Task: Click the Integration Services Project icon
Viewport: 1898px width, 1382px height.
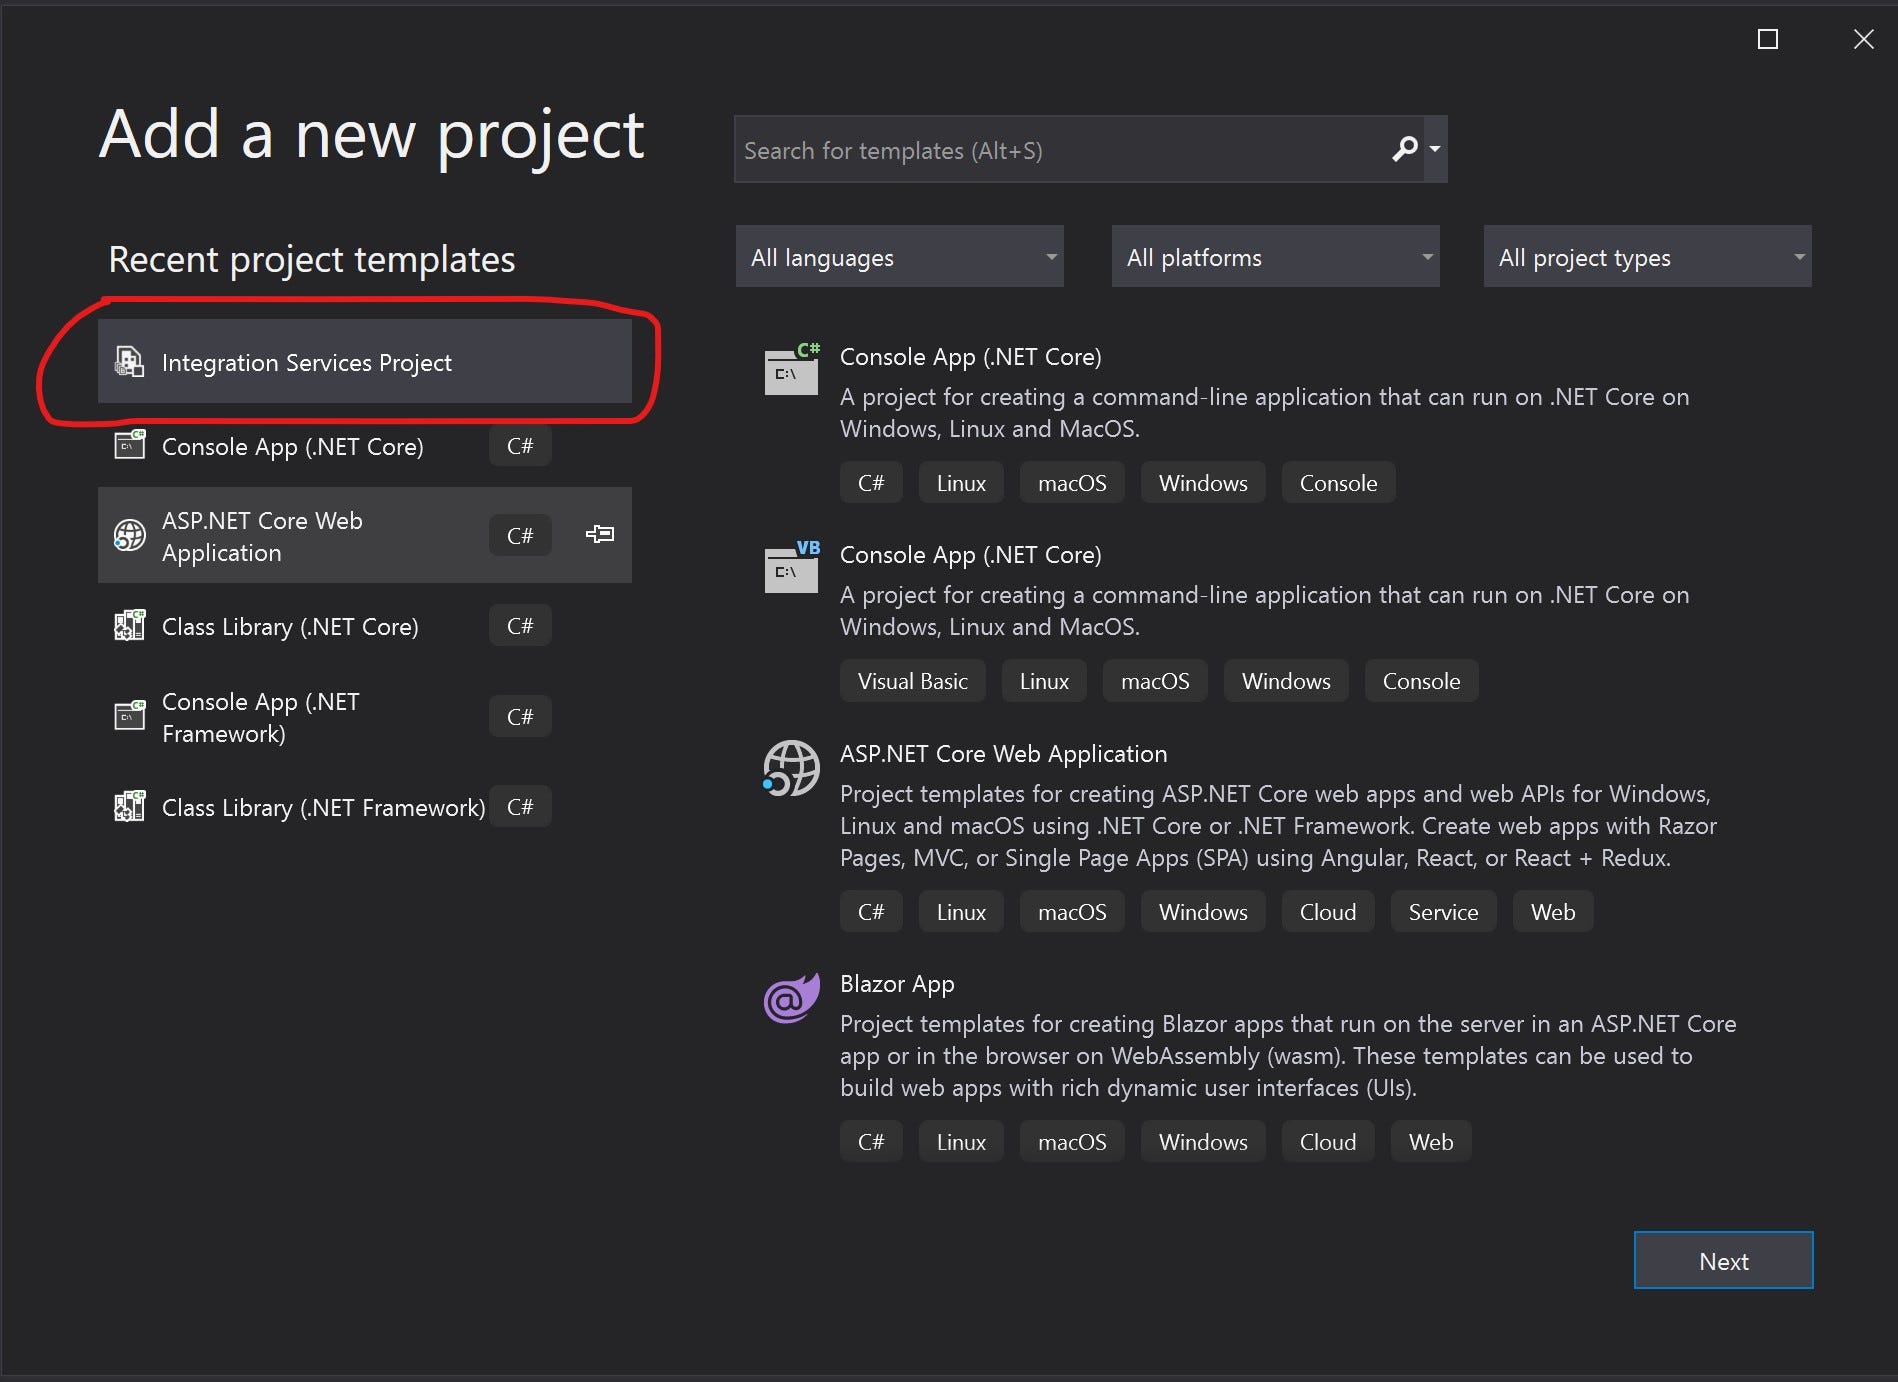Action: [129, 362]
